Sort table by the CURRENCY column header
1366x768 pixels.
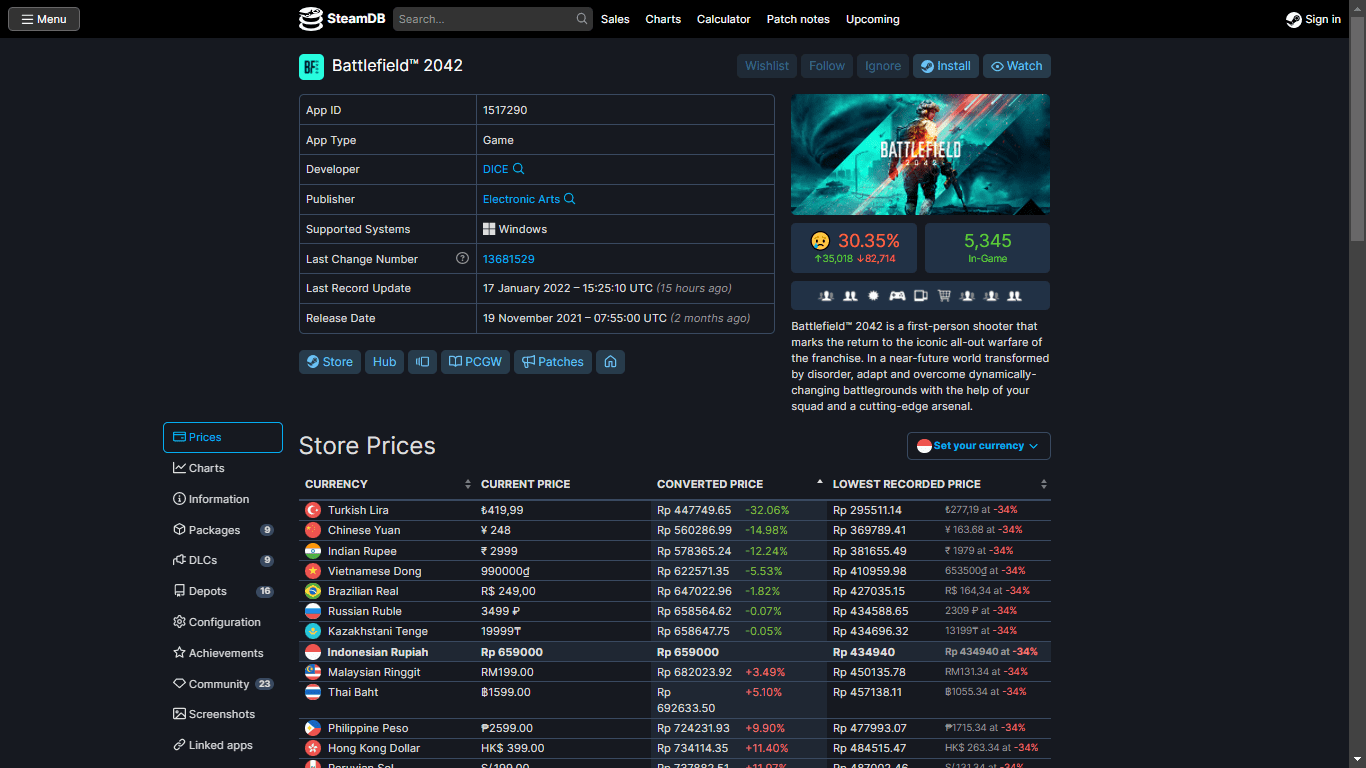click(387, 484)
